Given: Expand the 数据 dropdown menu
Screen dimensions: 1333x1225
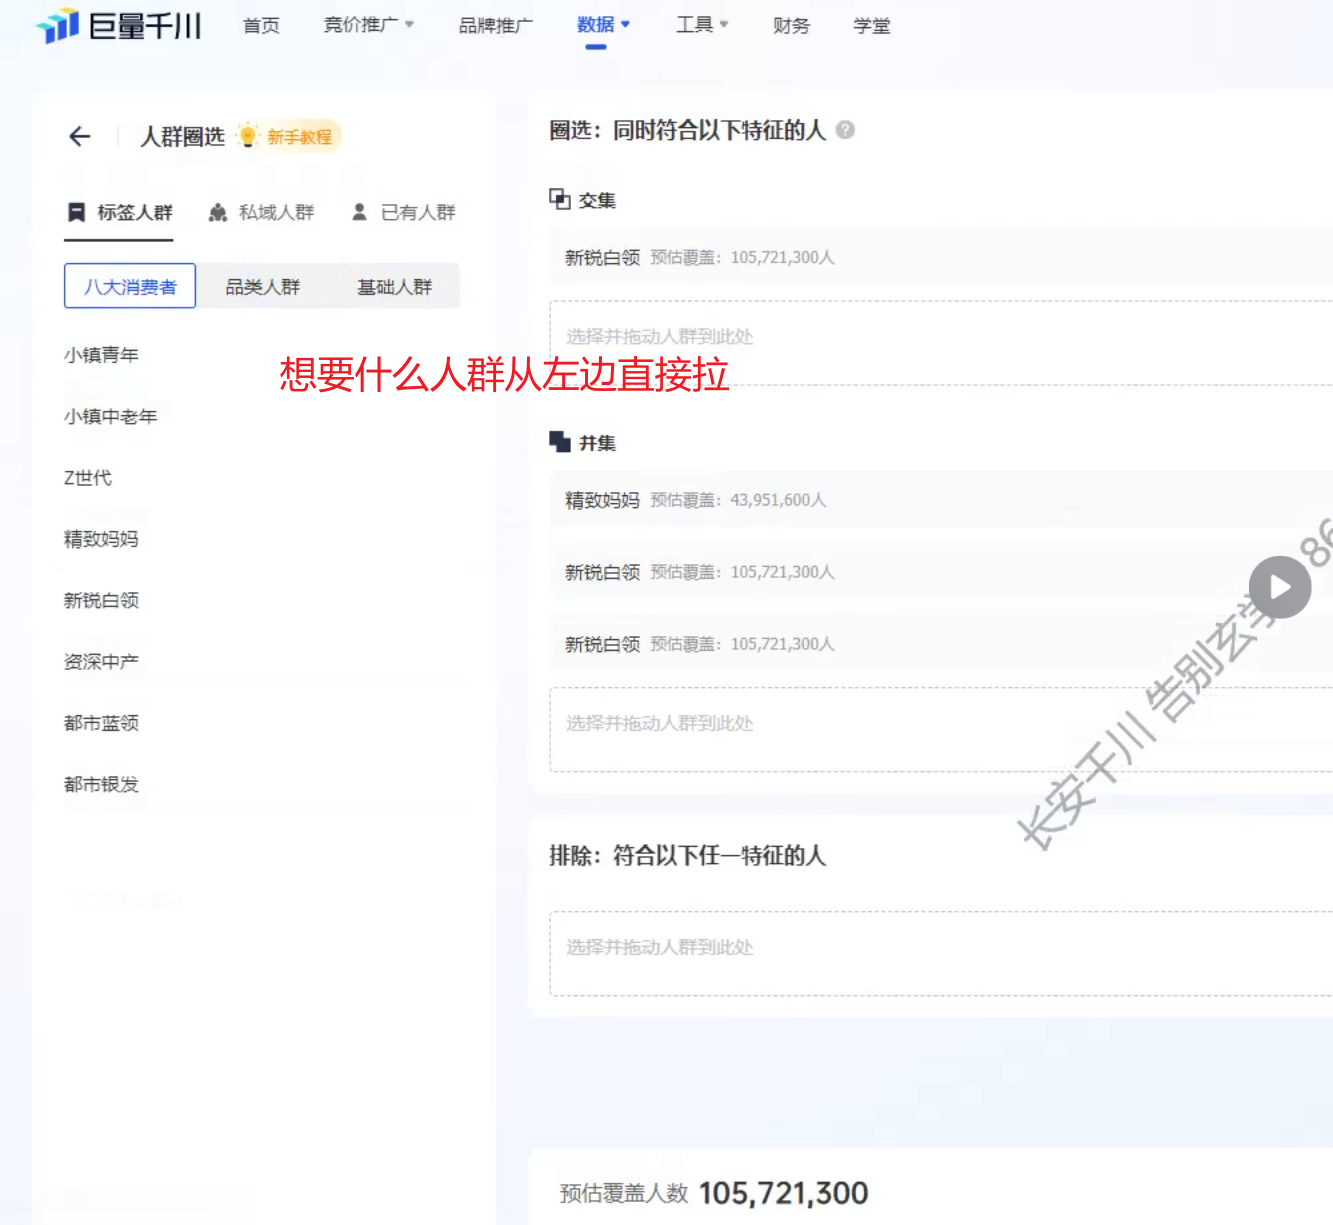Looking at the screenshot, I should 603,25.
